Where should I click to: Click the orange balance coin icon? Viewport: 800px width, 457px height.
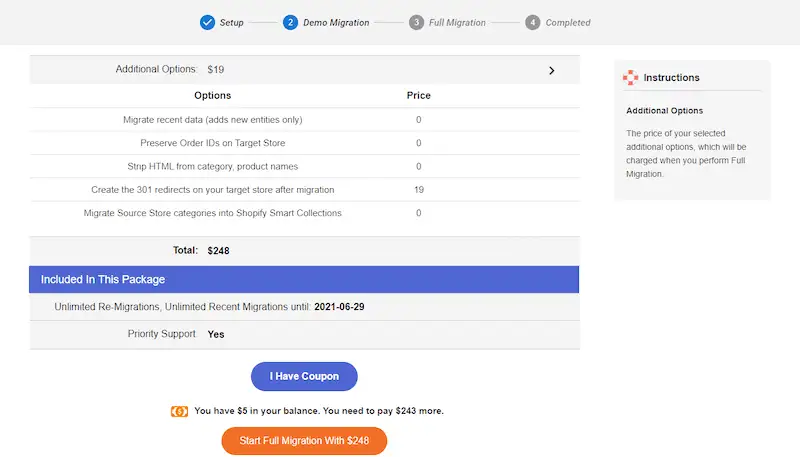point(180,411)
